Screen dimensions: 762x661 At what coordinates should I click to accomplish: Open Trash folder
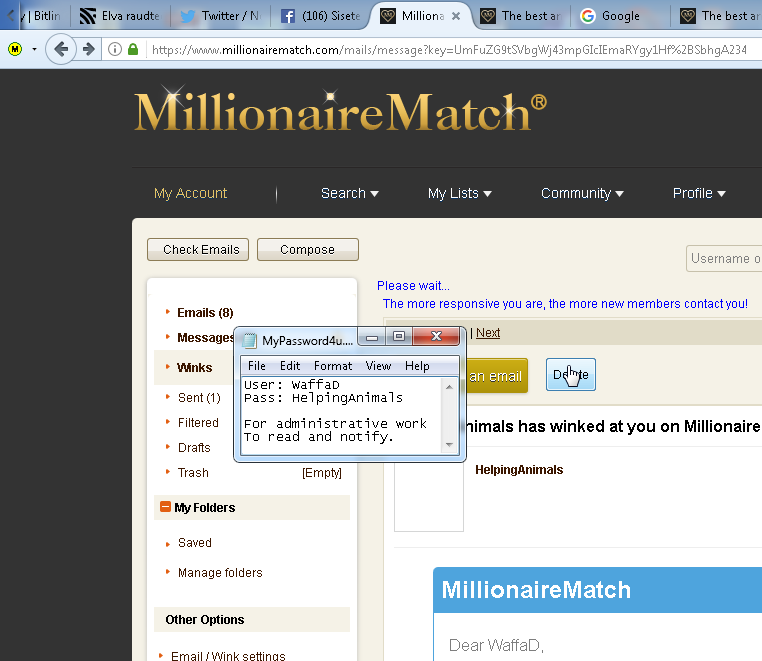tap(193, 472)
